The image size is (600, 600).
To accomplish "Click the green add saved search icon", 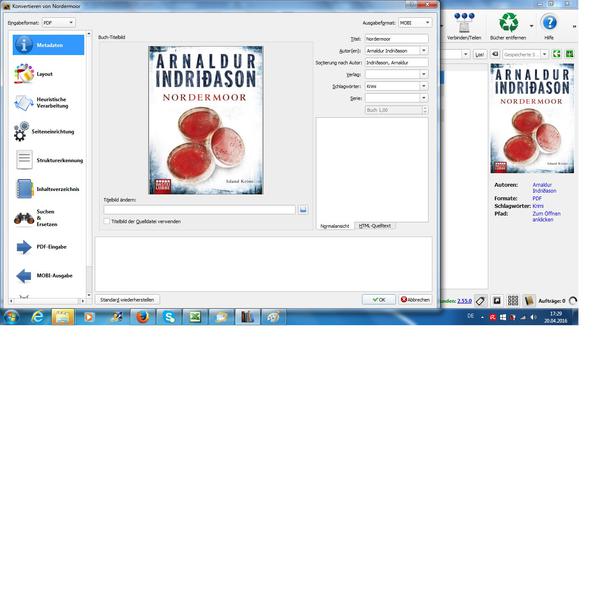I will (569, 54).
